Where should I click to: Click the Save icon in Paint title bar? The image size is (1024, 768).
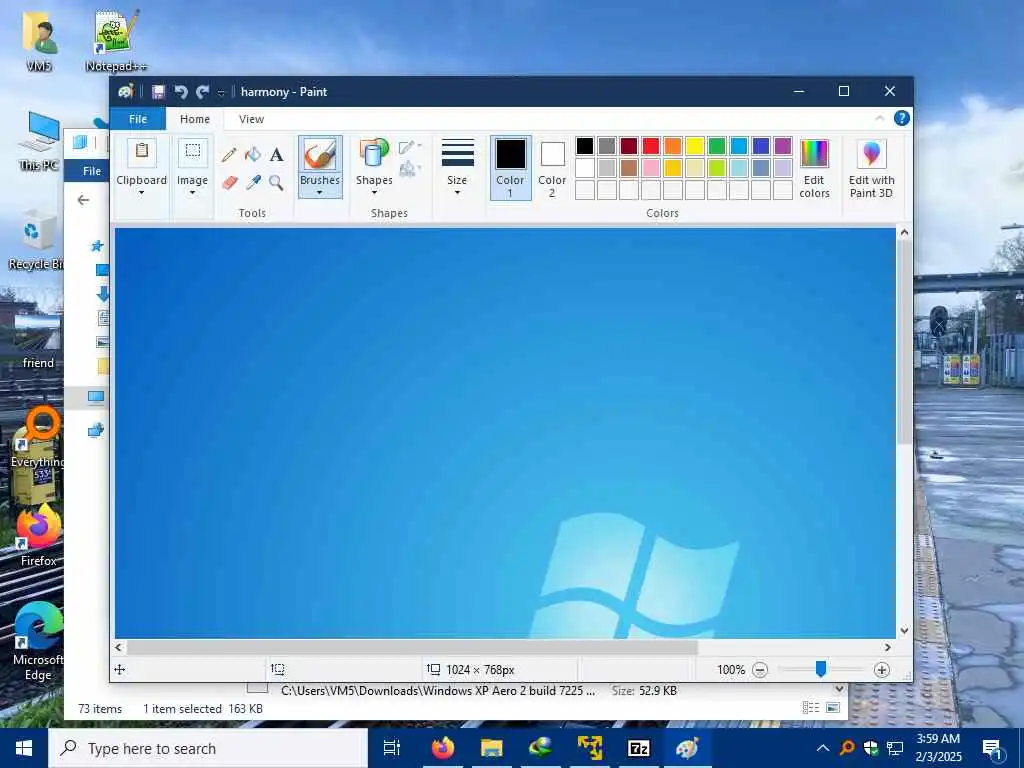point(158,92)
